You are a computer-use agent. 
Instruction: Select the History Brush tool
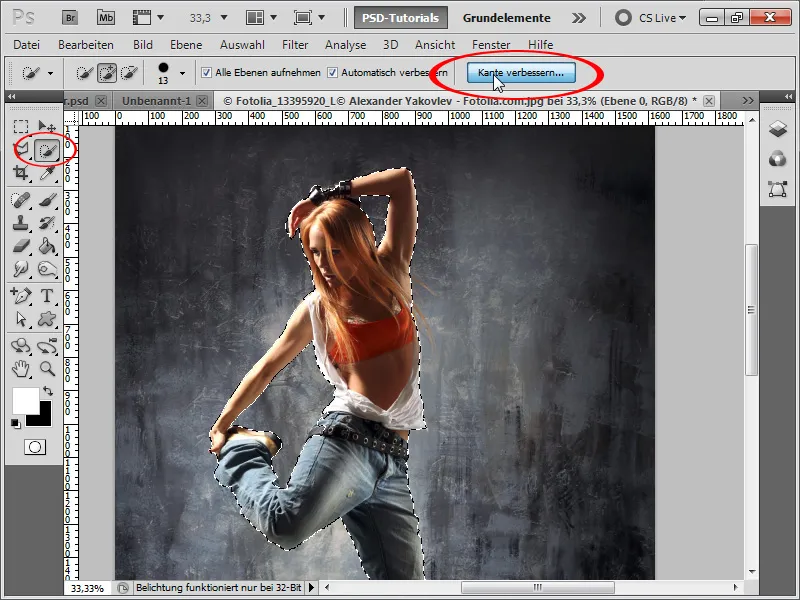pyautogui.click(x=47, y=223)
